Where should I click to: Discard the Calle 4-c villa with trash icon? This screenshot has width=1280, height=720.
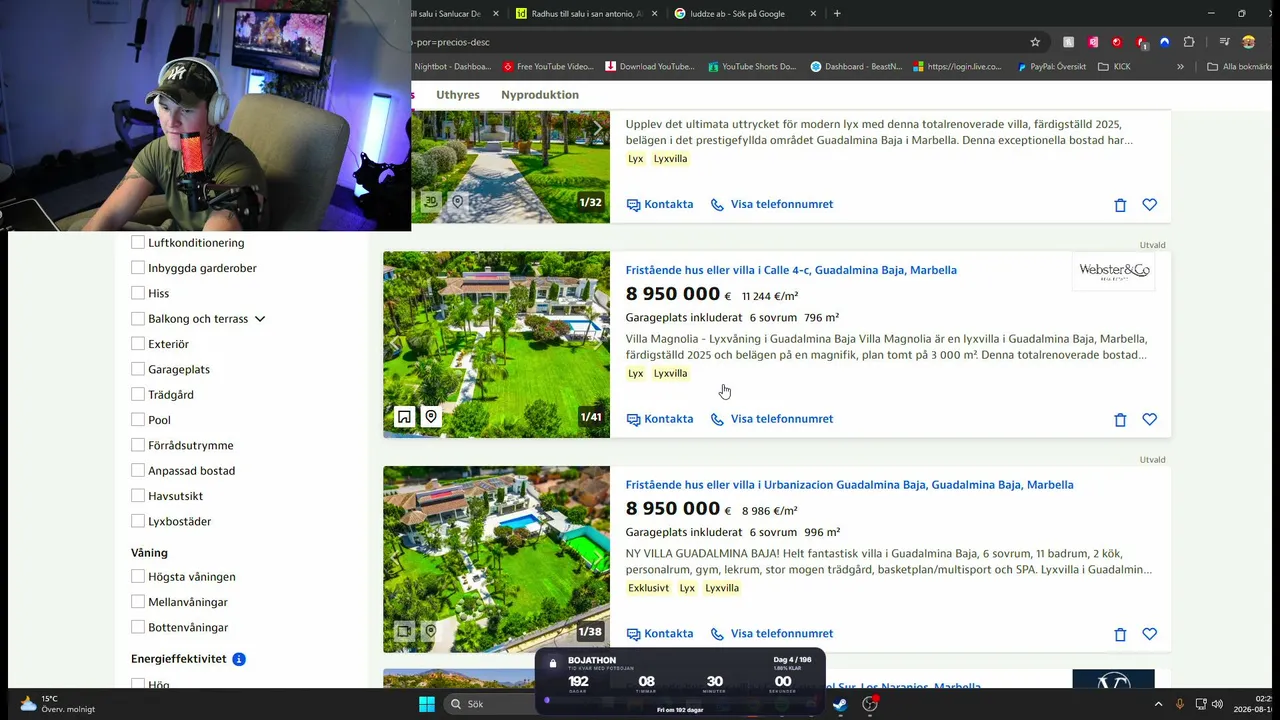click(1120, 420)
